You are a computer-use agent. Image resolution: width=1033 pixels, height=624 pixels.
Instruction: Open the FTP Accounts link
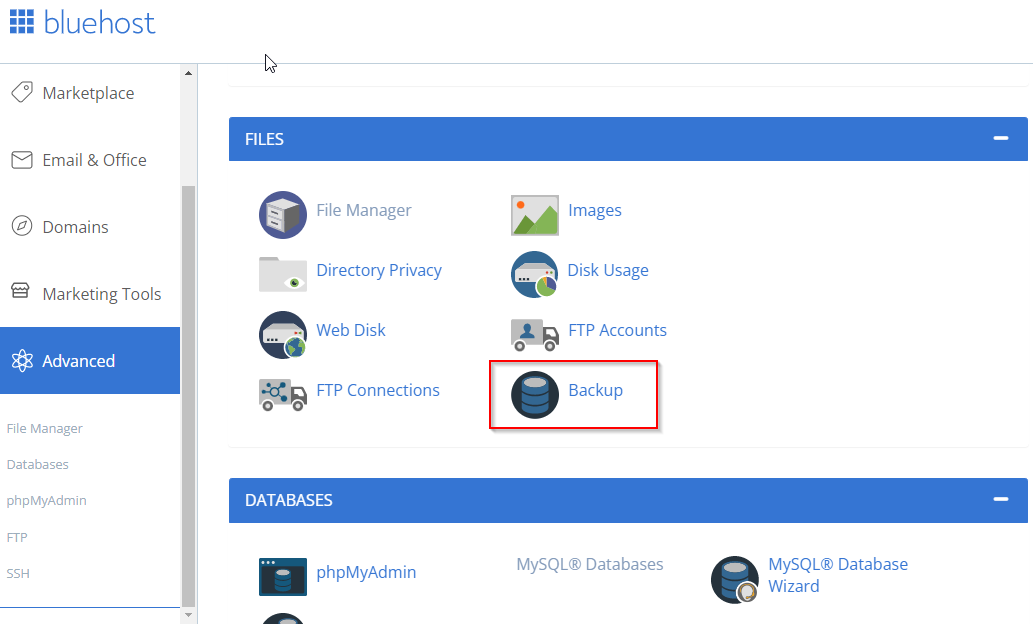[617, 330]
